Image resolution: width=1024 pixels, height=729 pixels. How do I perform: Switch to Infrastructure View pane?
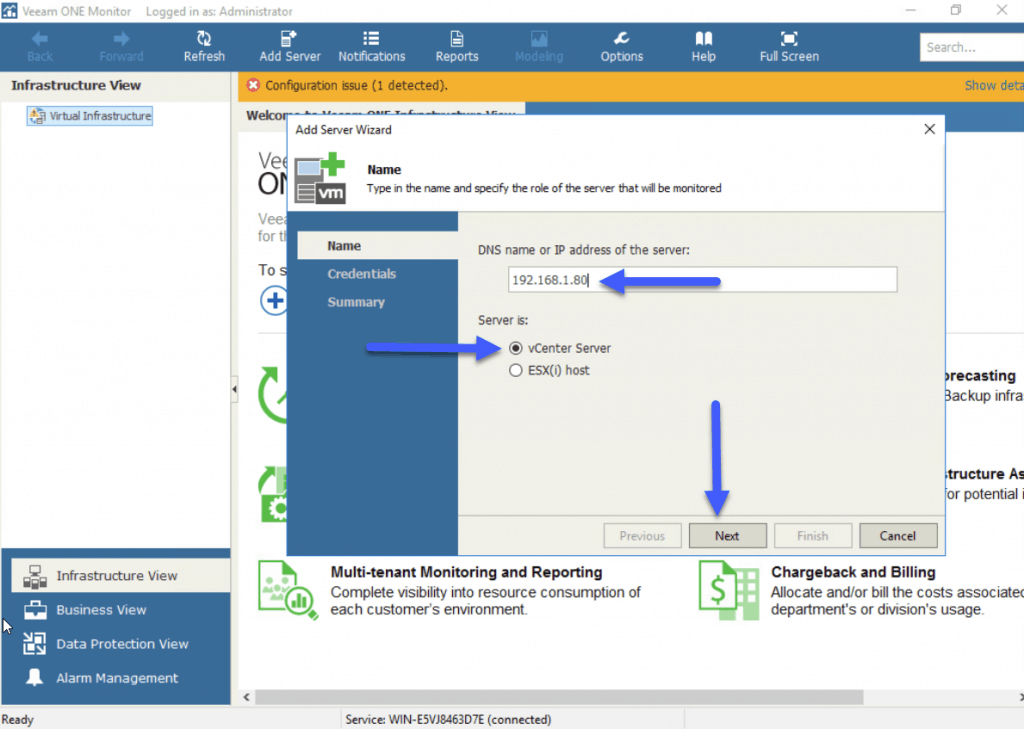point(121,575)
